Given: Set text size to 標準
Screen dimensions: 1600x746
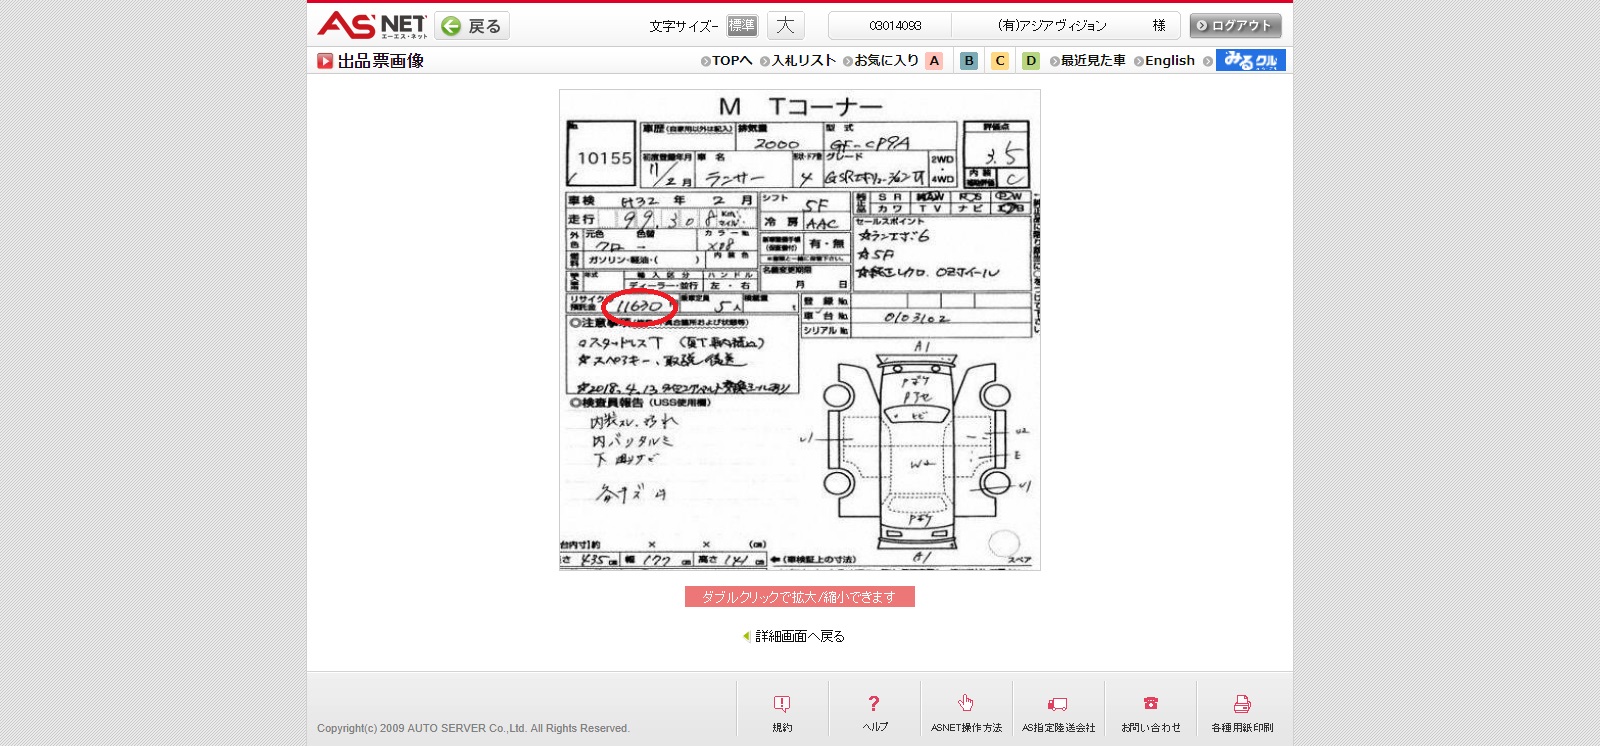Looking at the screenshot, I should tap(742, 25).
